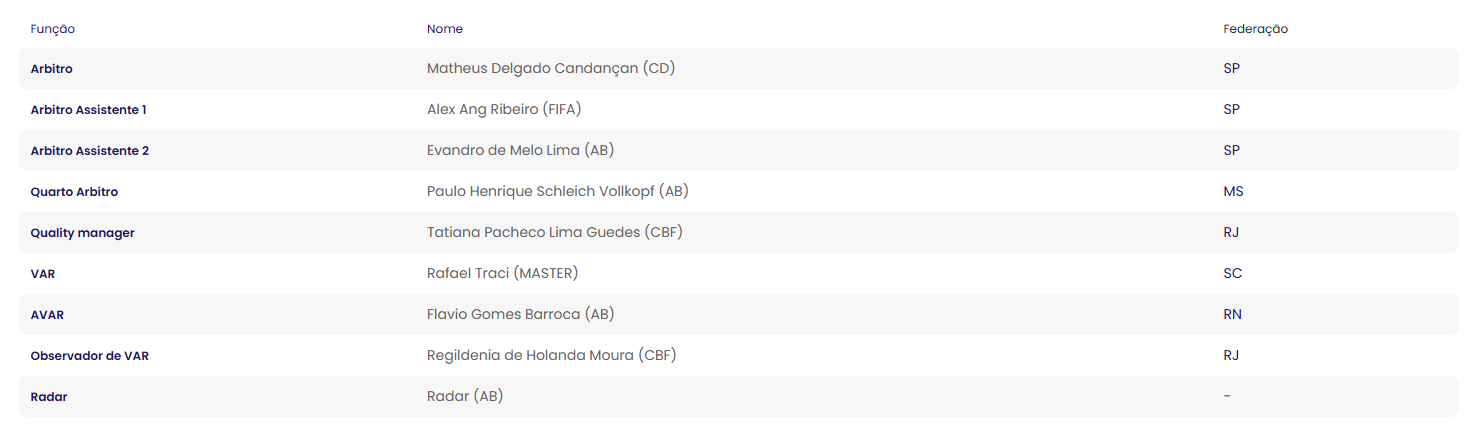This screenshot has height=426, width=1467.
Task: Click the Função column header
Action: pos(53,29)
